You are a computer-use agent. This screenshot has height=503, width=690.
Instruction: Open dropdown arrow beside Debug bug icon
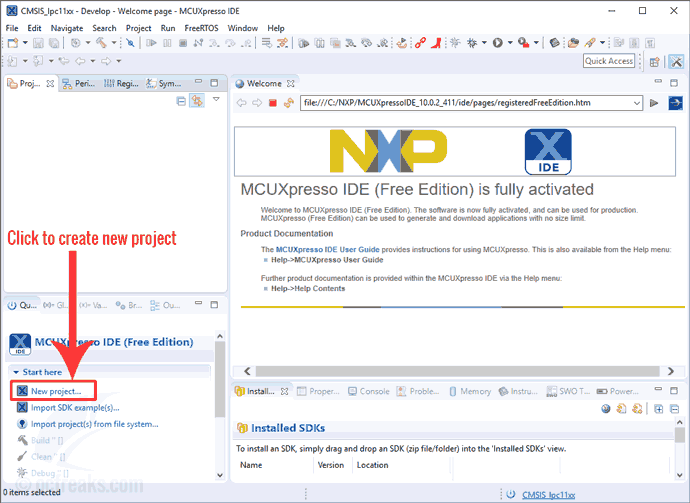484,43
